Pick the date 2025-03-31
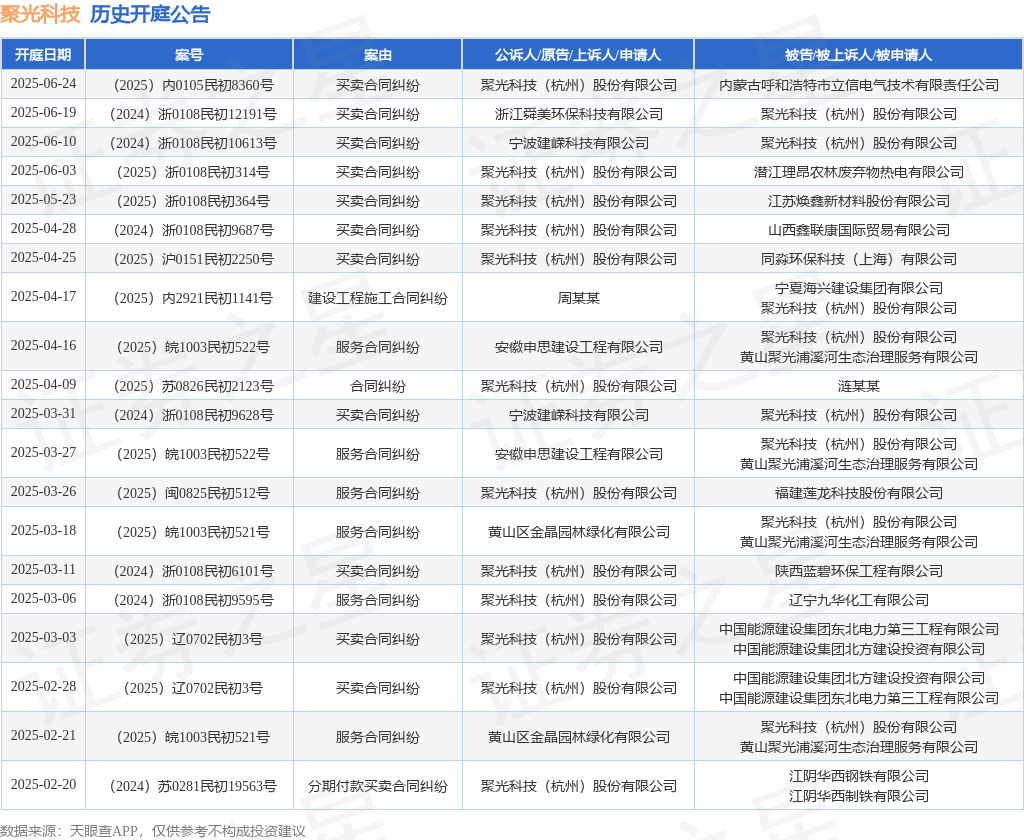 tap(43, 413)
